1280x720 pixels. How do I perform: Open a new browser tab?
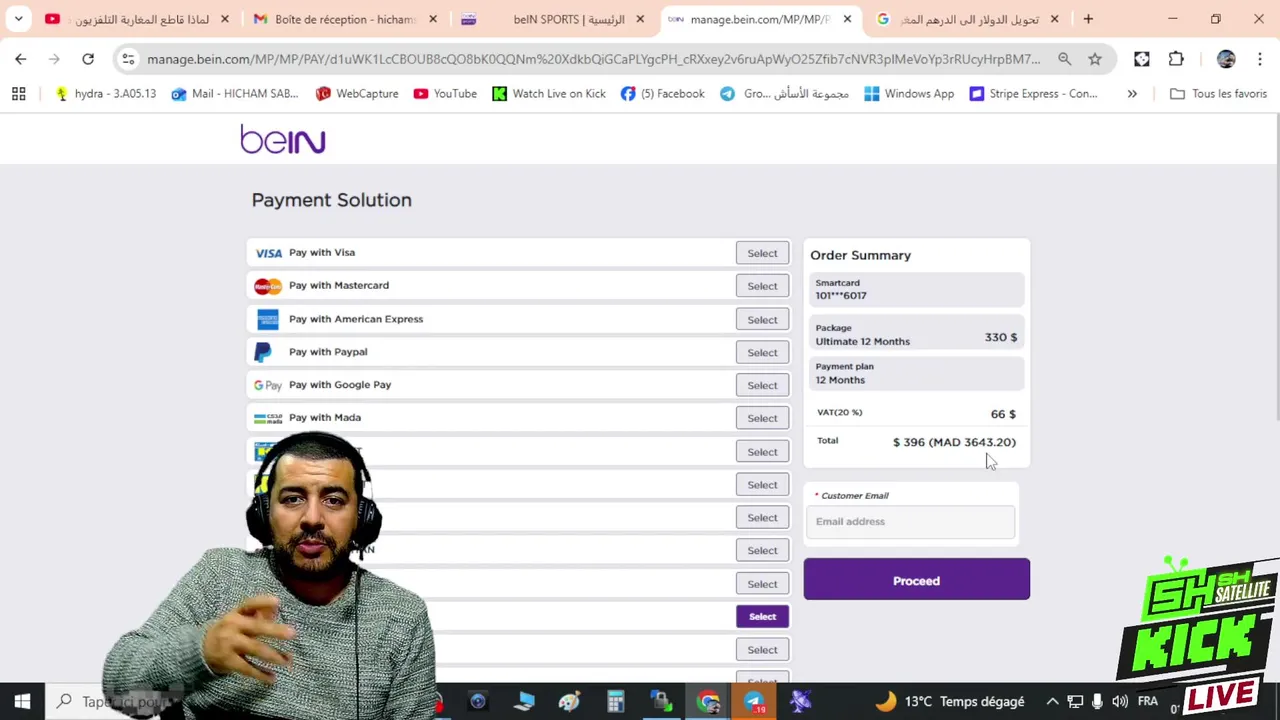click(1088, 19)
